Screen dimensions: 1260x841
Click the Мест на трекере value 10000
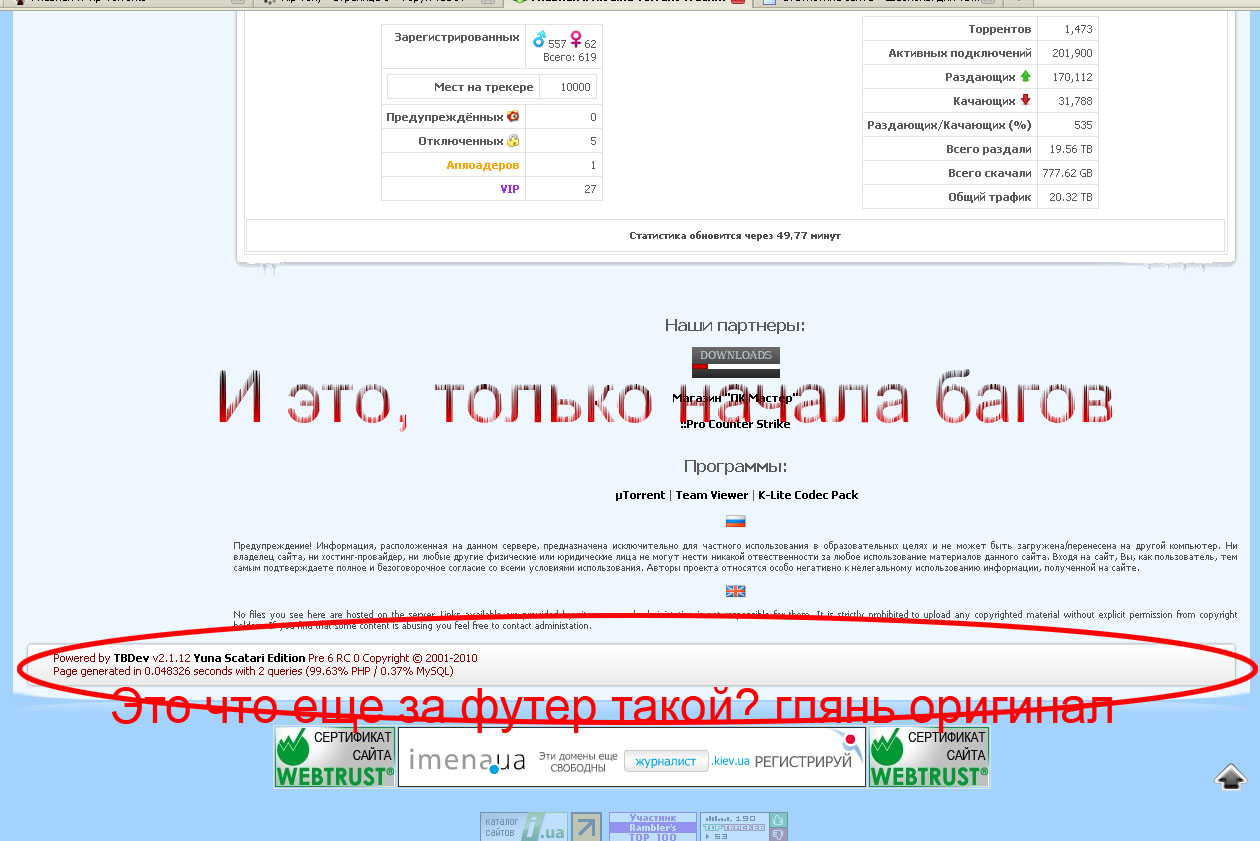(x=575, y=87)
